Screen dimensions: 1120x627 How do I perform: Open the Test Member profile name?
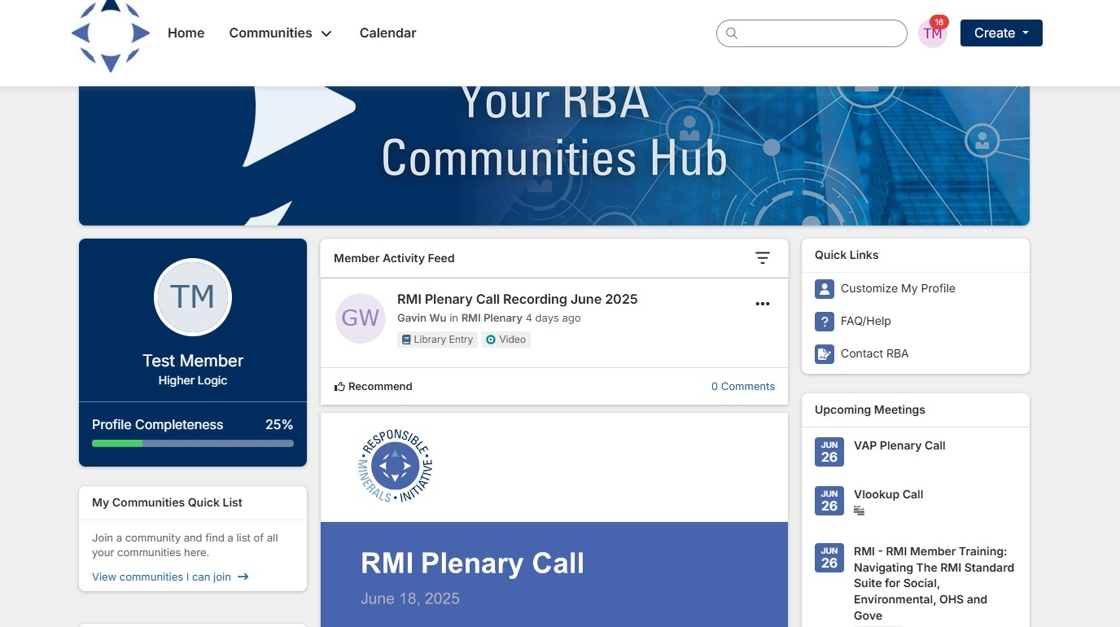point(193,361)
